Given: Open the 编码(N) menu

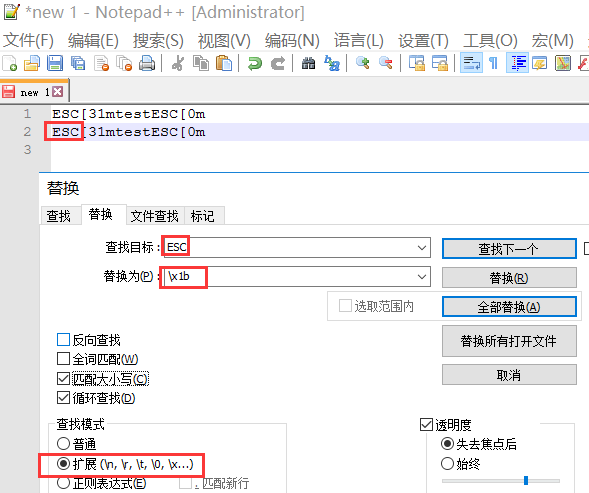Looking at the screenshot, I should [x=292, y=41].
